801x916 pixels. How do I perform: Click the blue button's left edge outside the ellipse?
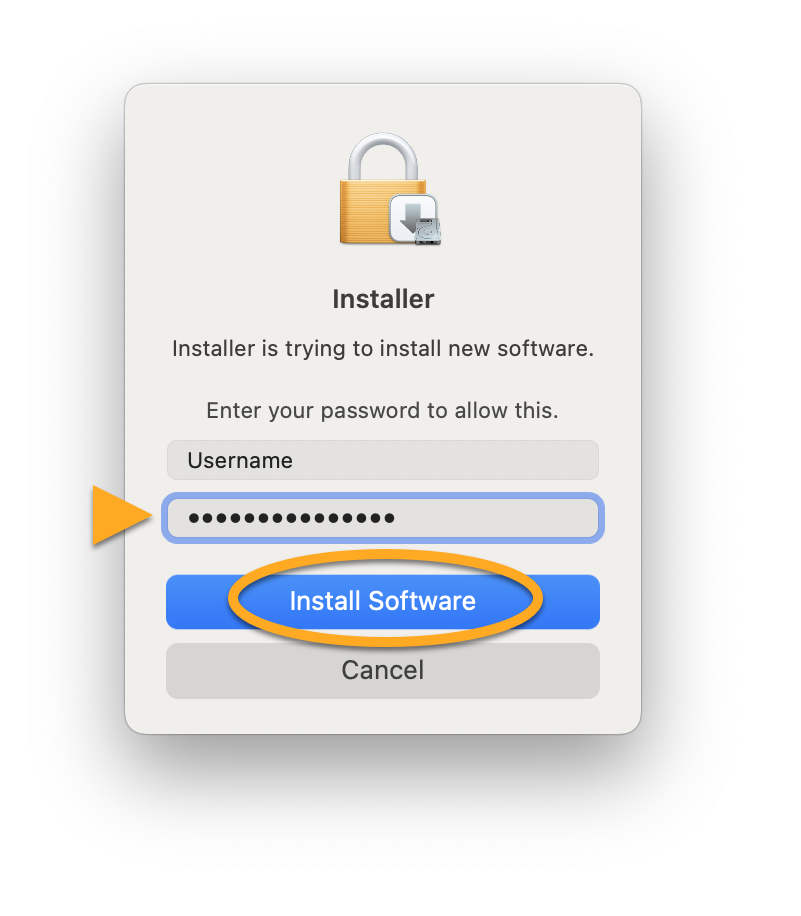point(196,602)
